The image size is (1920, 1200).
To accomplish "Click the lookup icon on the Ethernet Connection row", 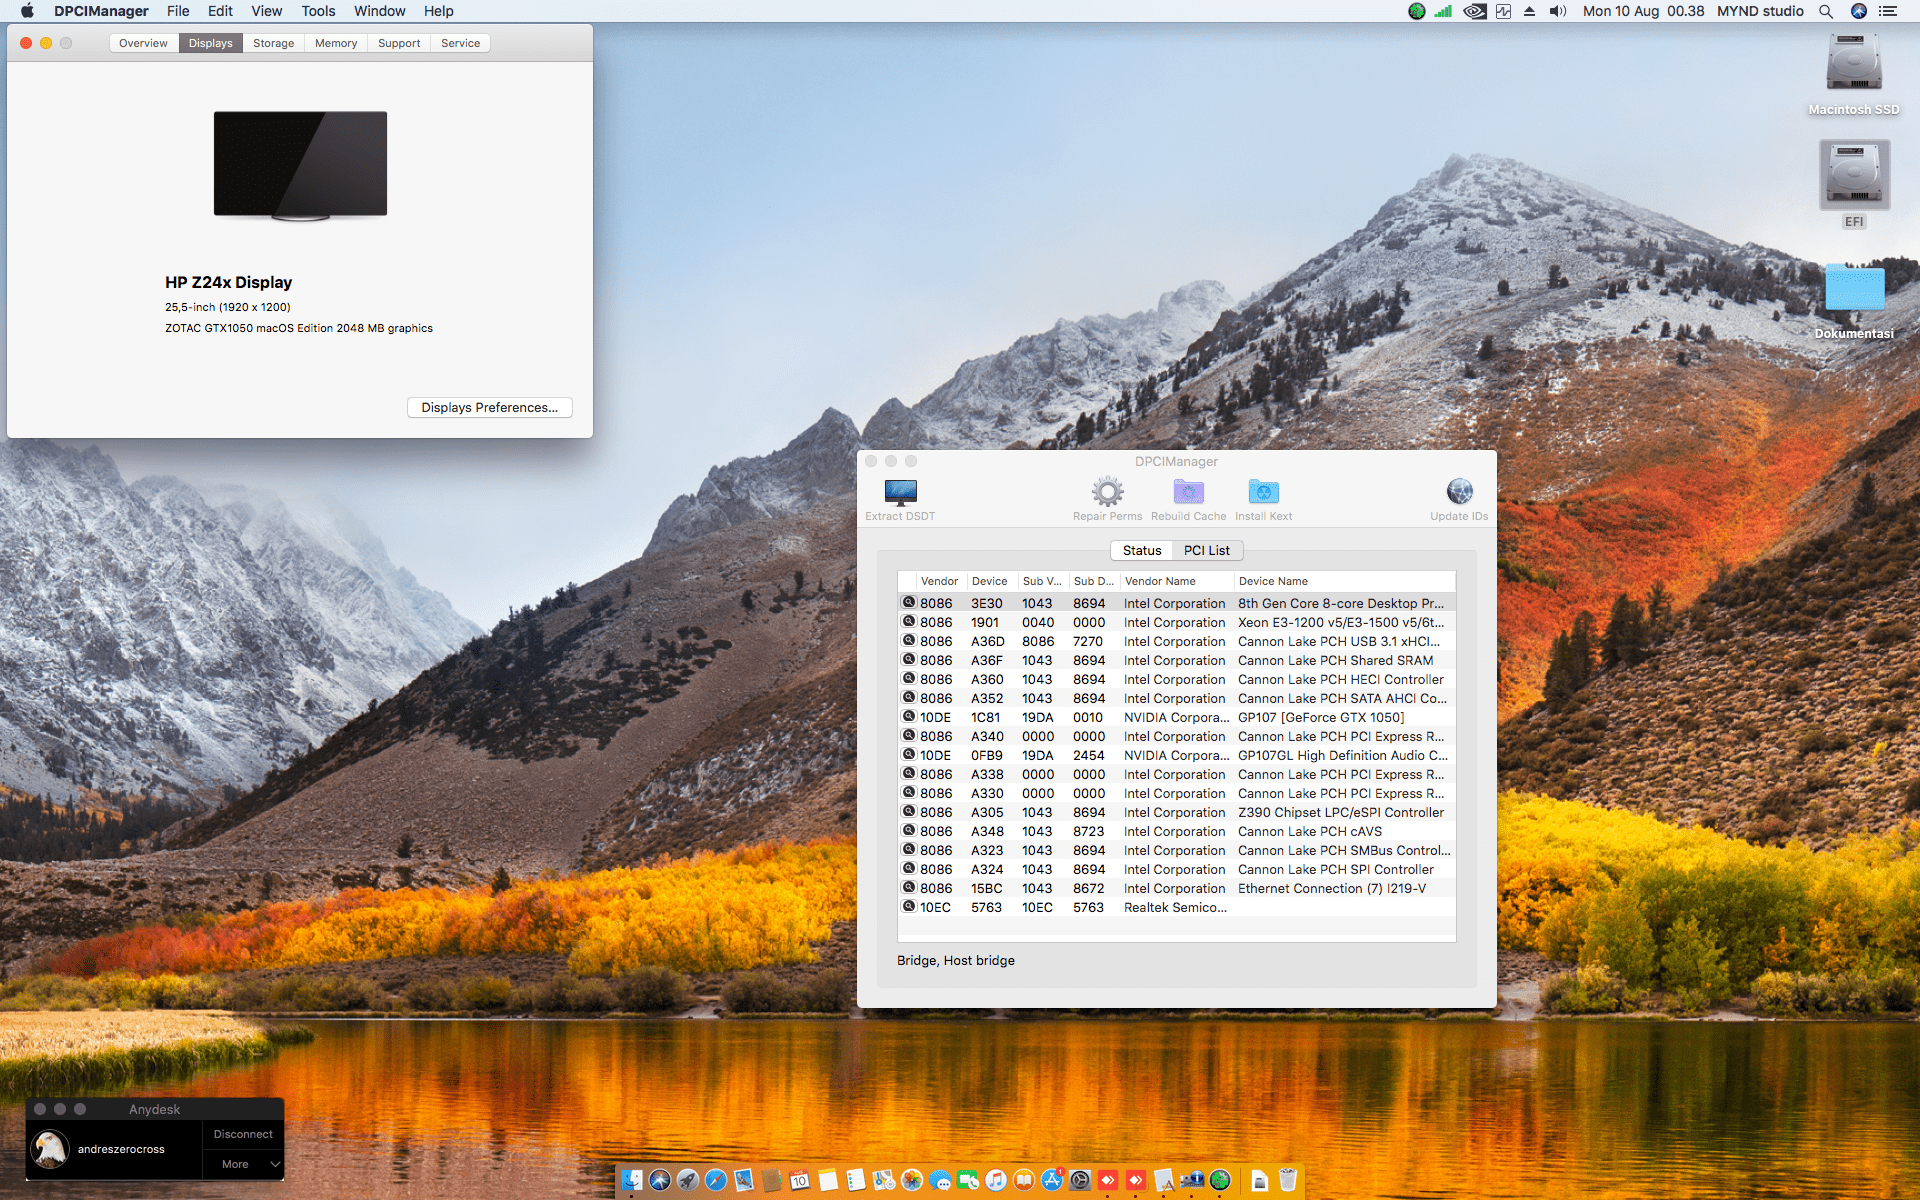I will 909,887.
